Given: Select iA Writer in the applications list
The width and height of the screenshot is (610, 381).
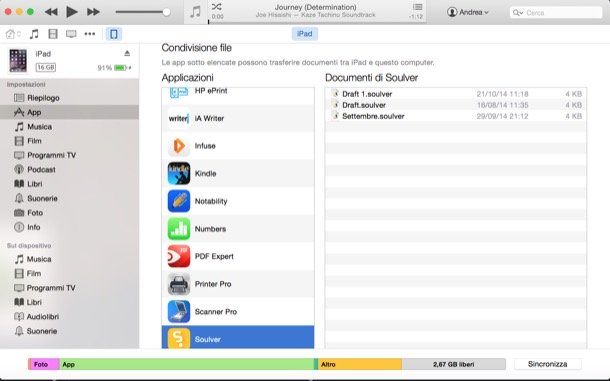Looking at the screenshot, I should pyautogui.click(x=238, y=118).
